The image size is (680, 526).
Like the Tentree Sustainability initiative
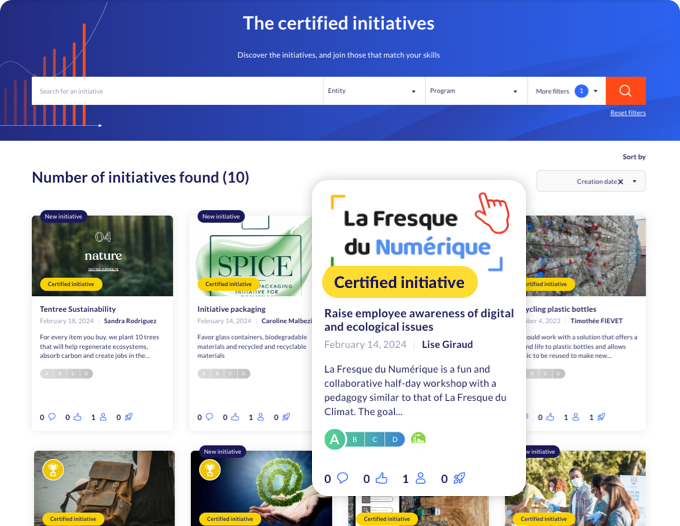tap(77, 417)
